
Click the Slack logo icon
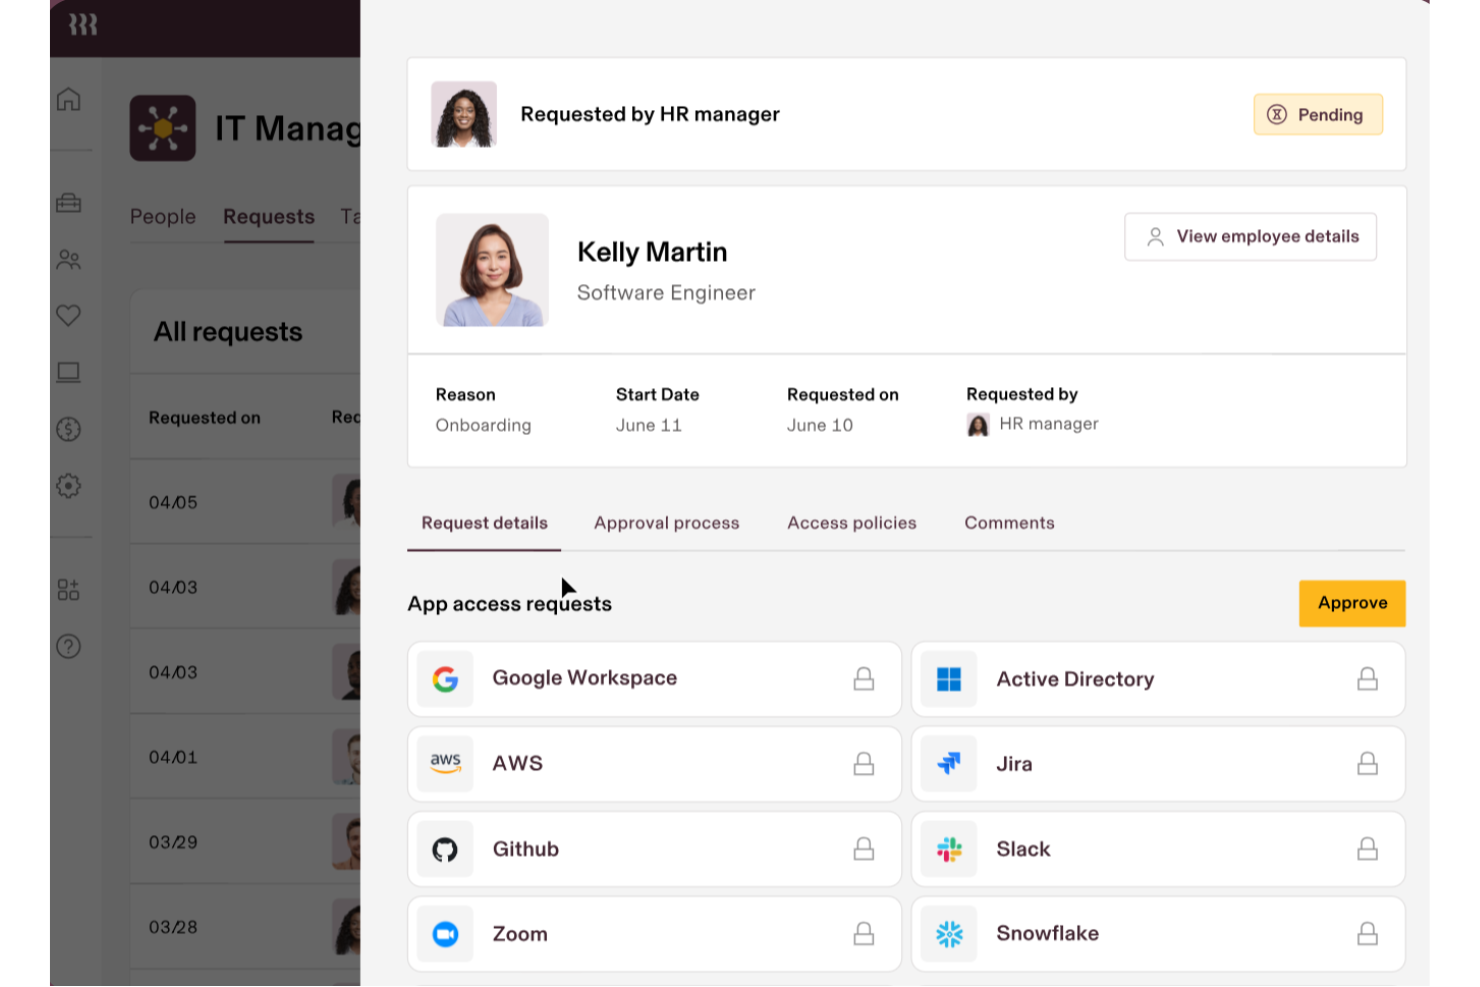pyautogui.click(x=948, y=849)
